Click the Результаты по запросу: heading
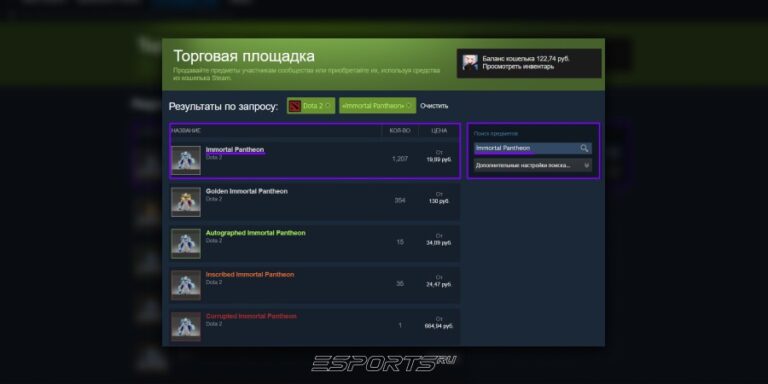 click(223, 106)
